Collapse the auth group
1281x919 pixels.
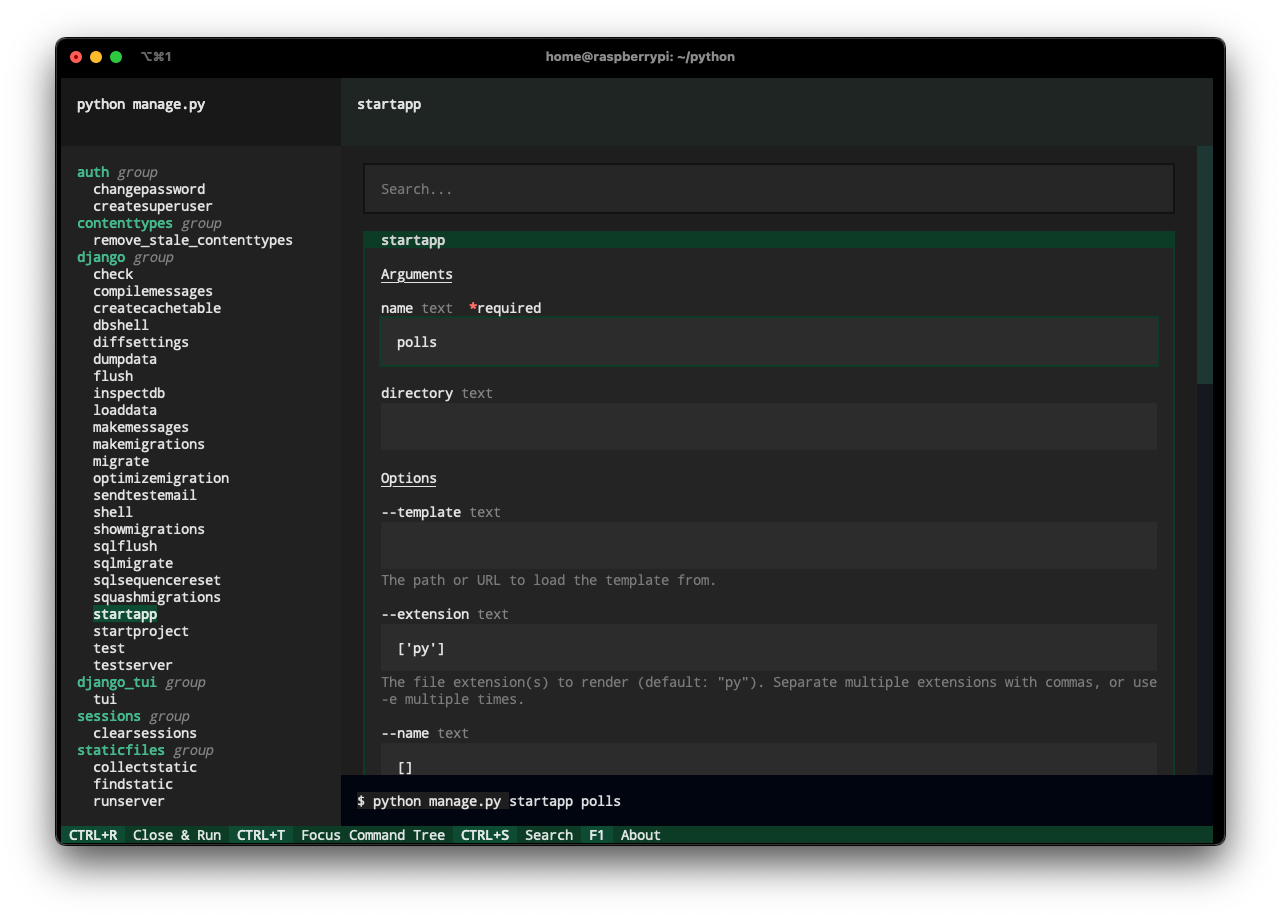(117, 172)
